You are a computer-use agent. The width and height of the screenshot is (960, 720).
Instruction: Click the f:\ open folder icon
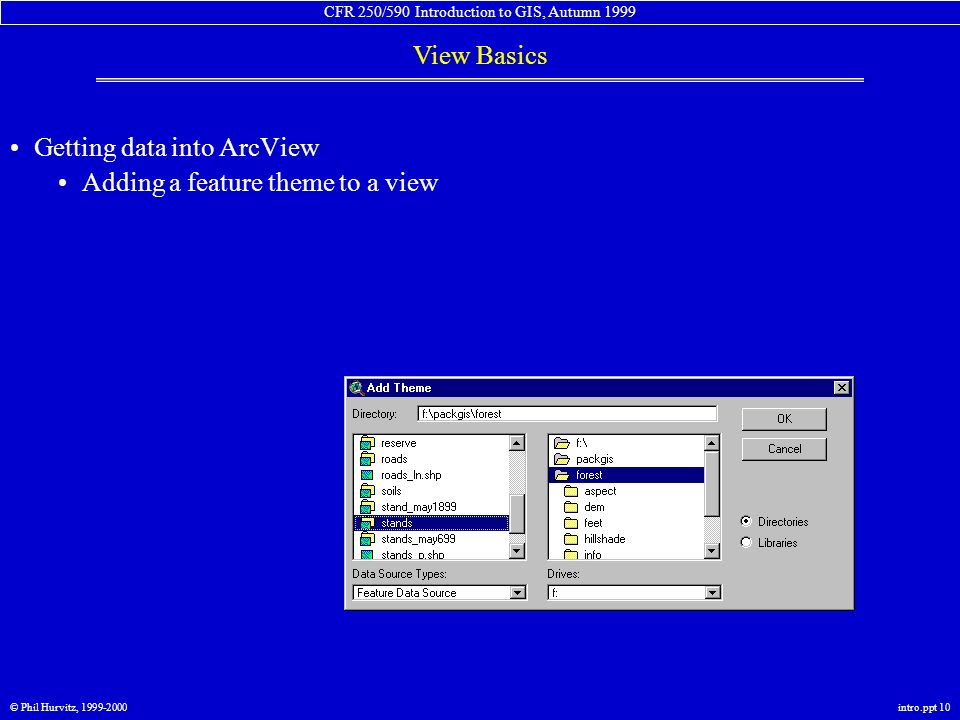coord(561,443)
